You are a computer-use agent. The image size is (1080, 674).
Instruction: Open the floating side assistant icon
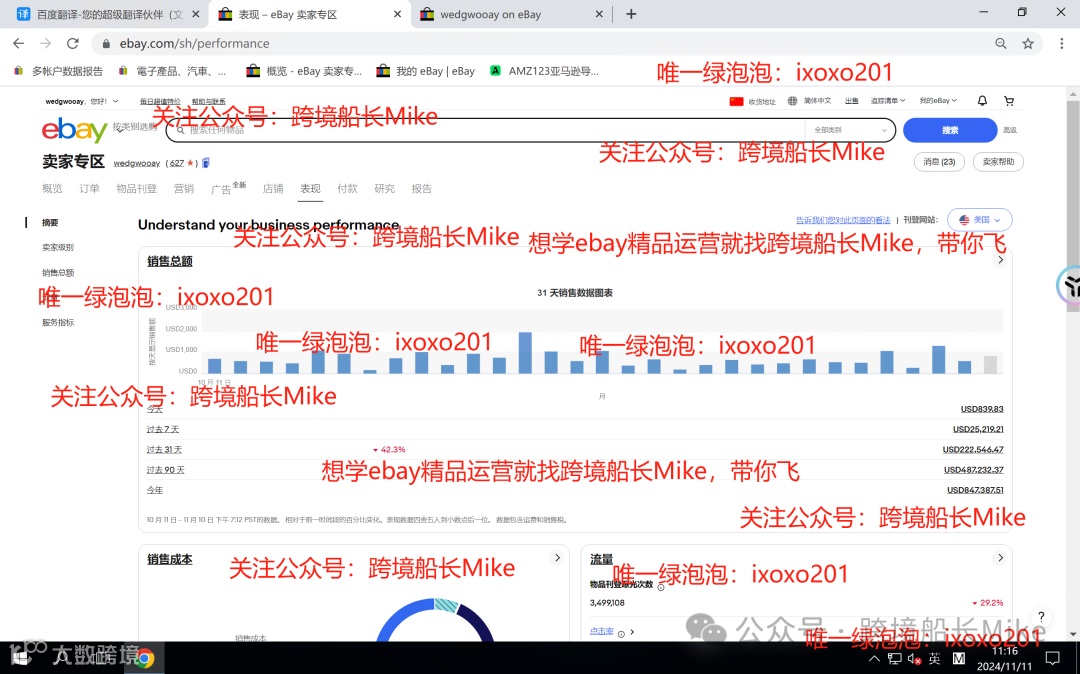1070,284
